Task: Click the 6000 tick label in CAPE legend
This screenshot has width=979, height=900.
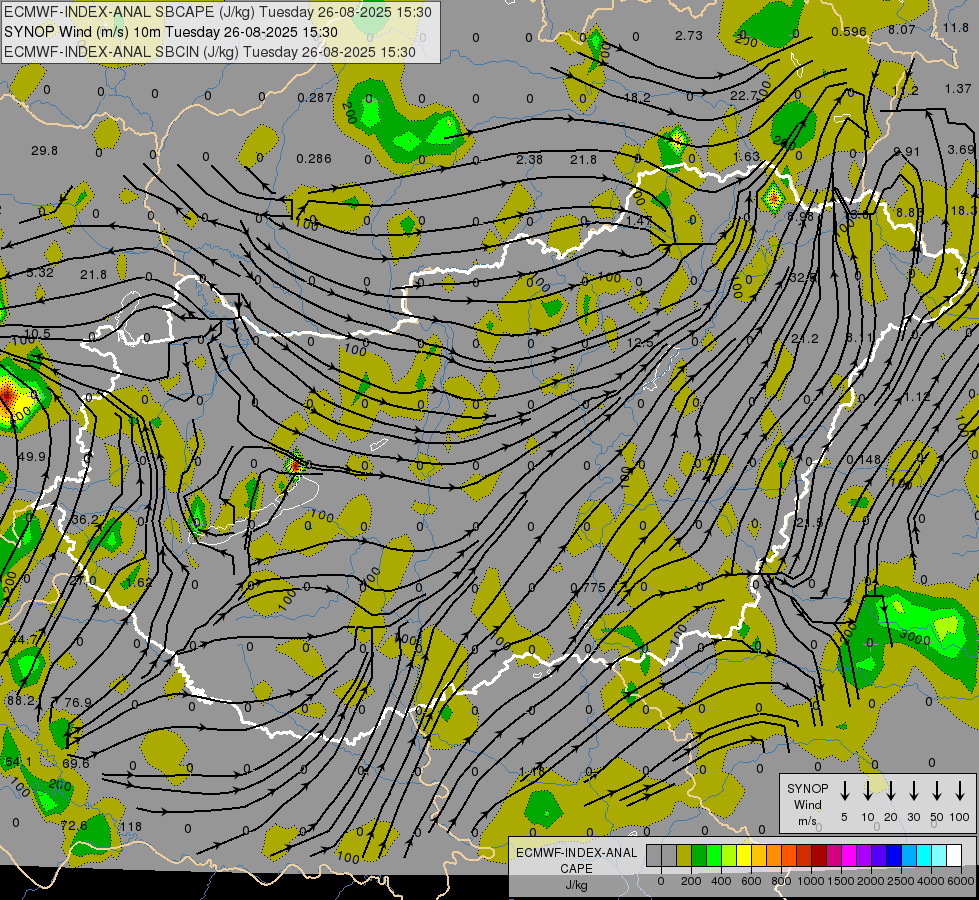Action: pos(961,881)
